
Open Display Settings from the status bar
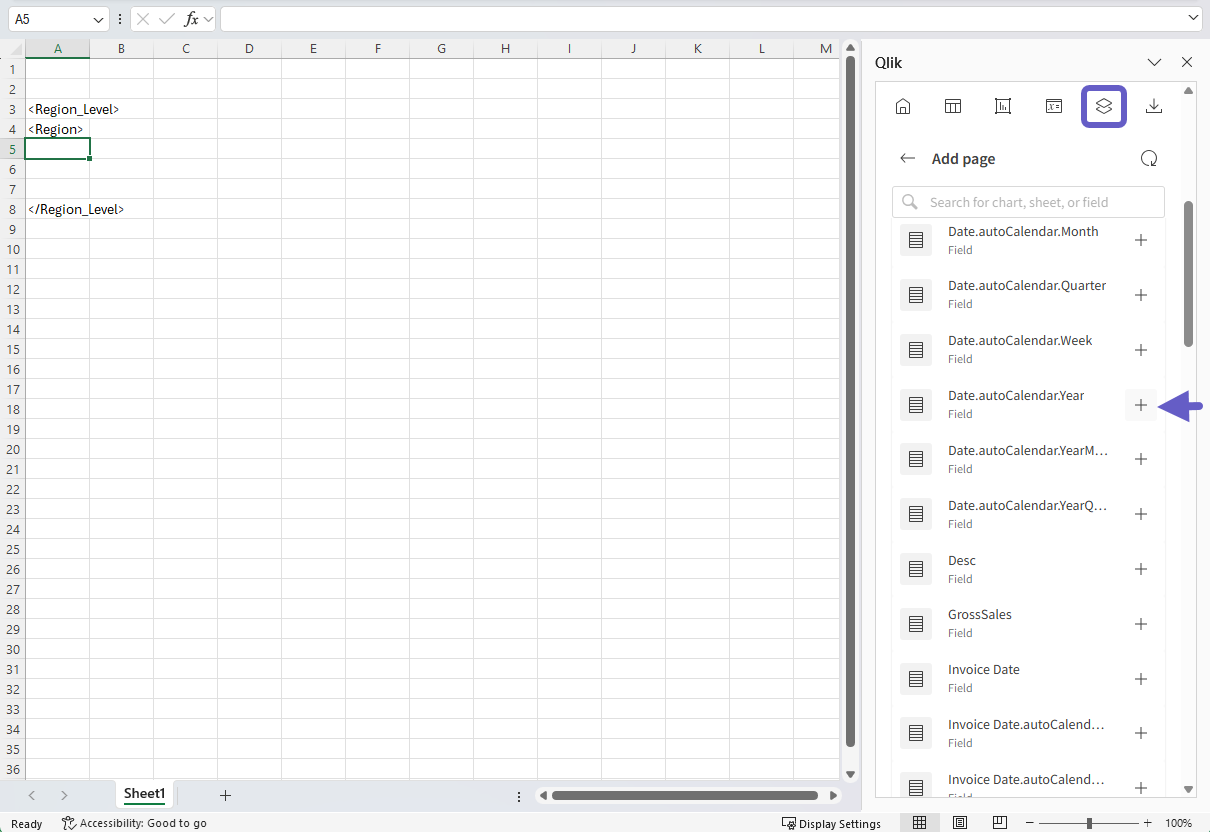tap(831, 822)
